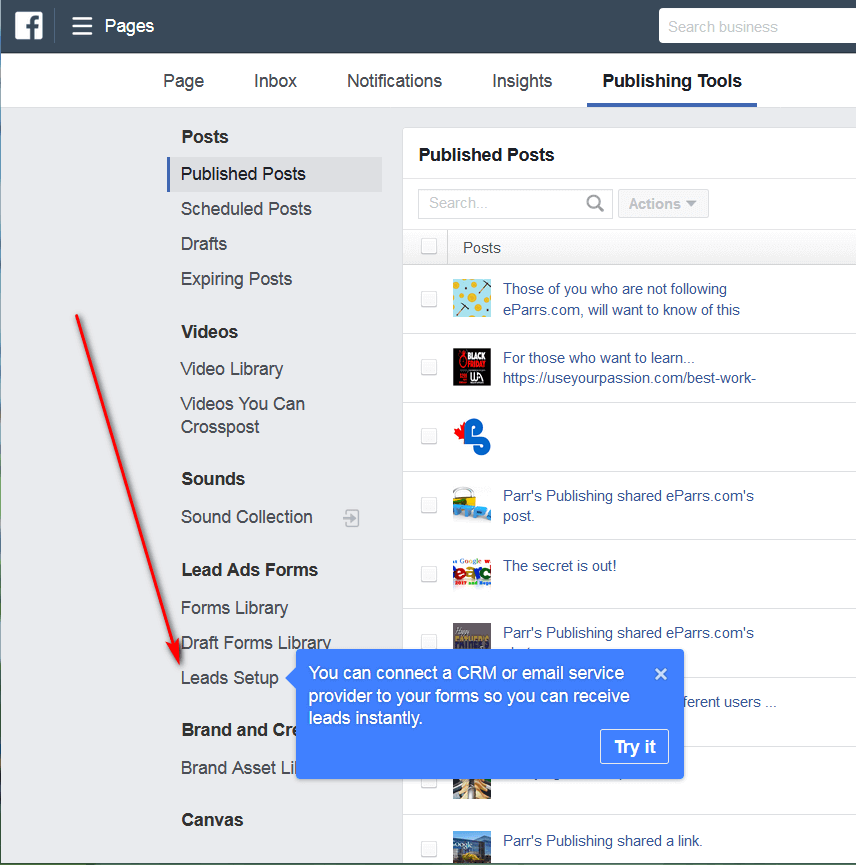This screenshot has width=856, height=865.
Task: Open the Actions dropdown
Action: click(x=663, y=204)
